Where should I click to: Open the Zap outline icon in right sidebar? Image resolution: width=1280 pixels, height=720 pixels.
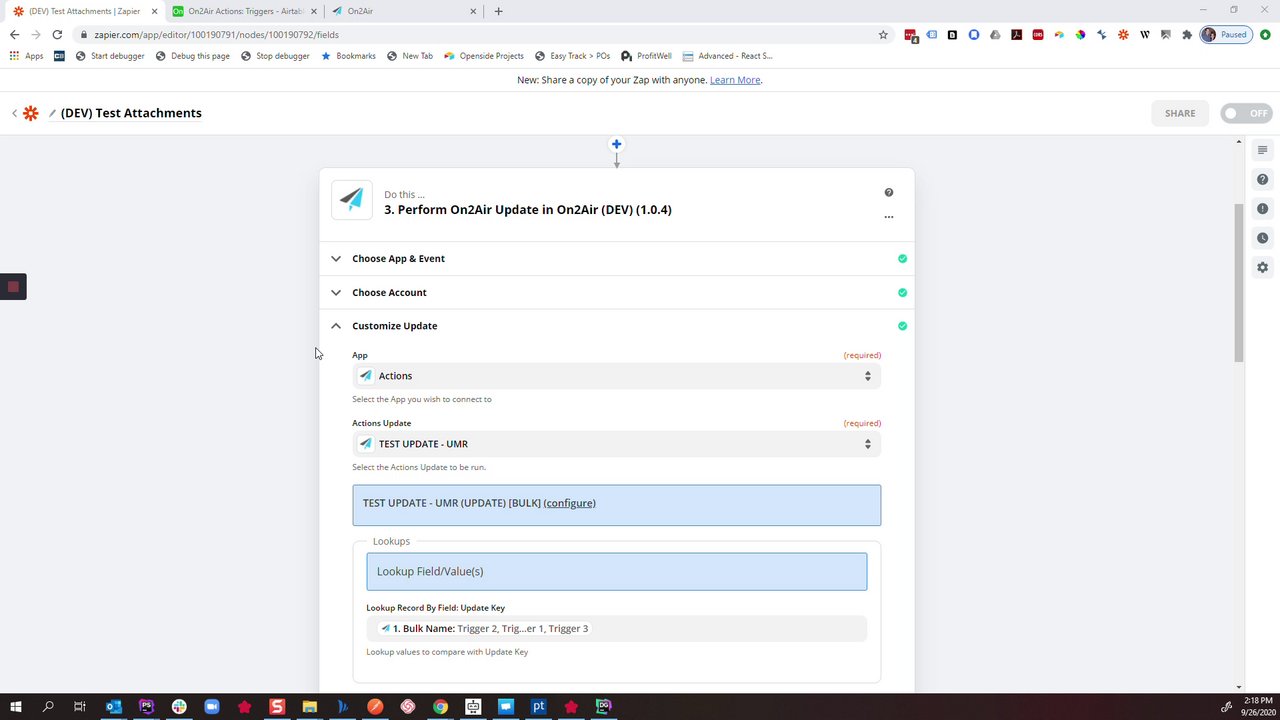pos(1262,150)
